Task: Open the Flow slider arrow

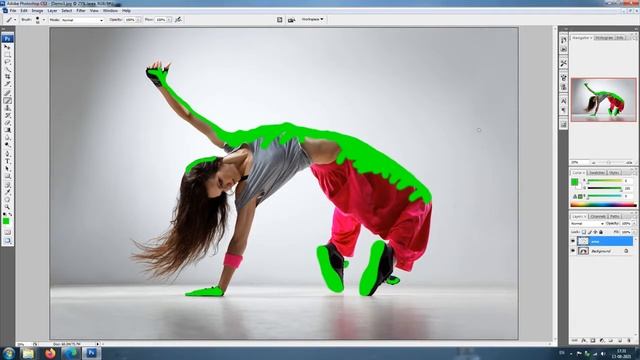Action: click(169, 20)
